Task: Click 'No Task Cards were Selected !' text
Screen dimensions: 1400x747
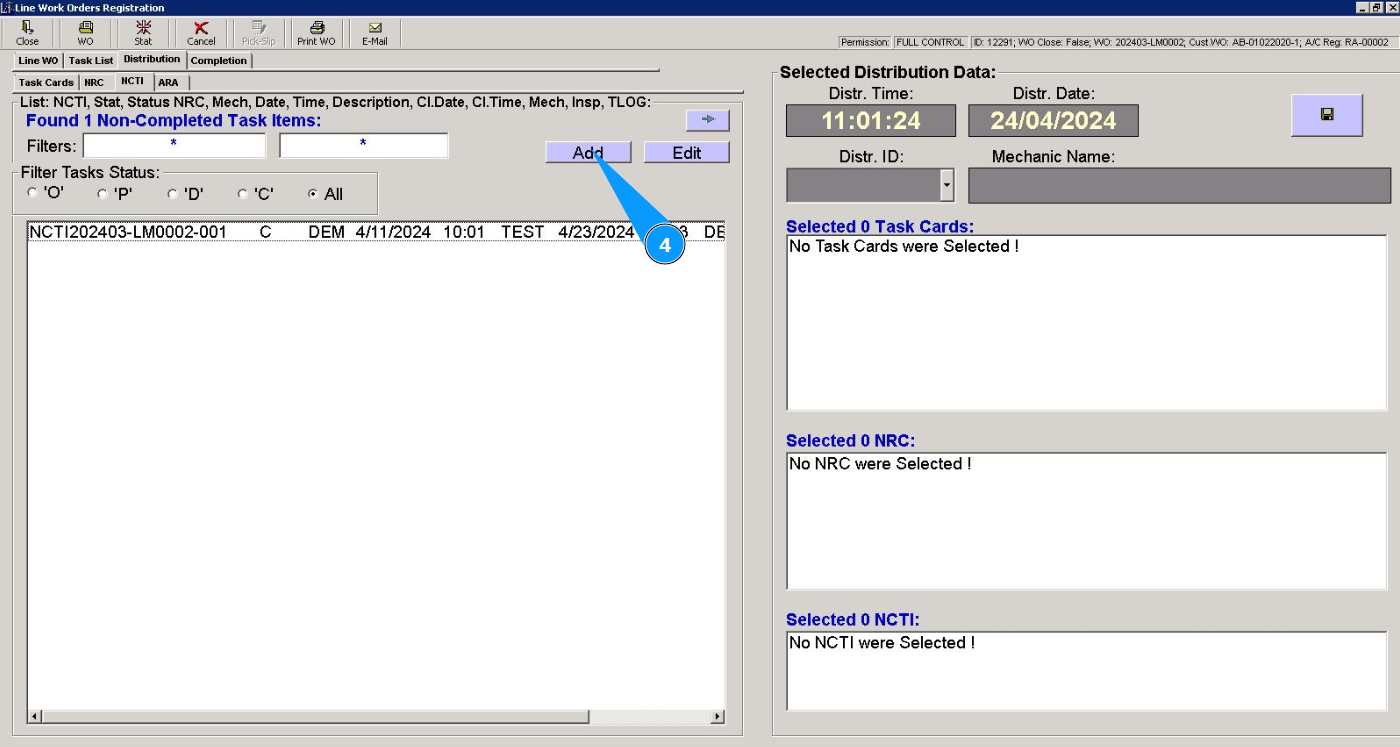Action: tap(904, 246)
